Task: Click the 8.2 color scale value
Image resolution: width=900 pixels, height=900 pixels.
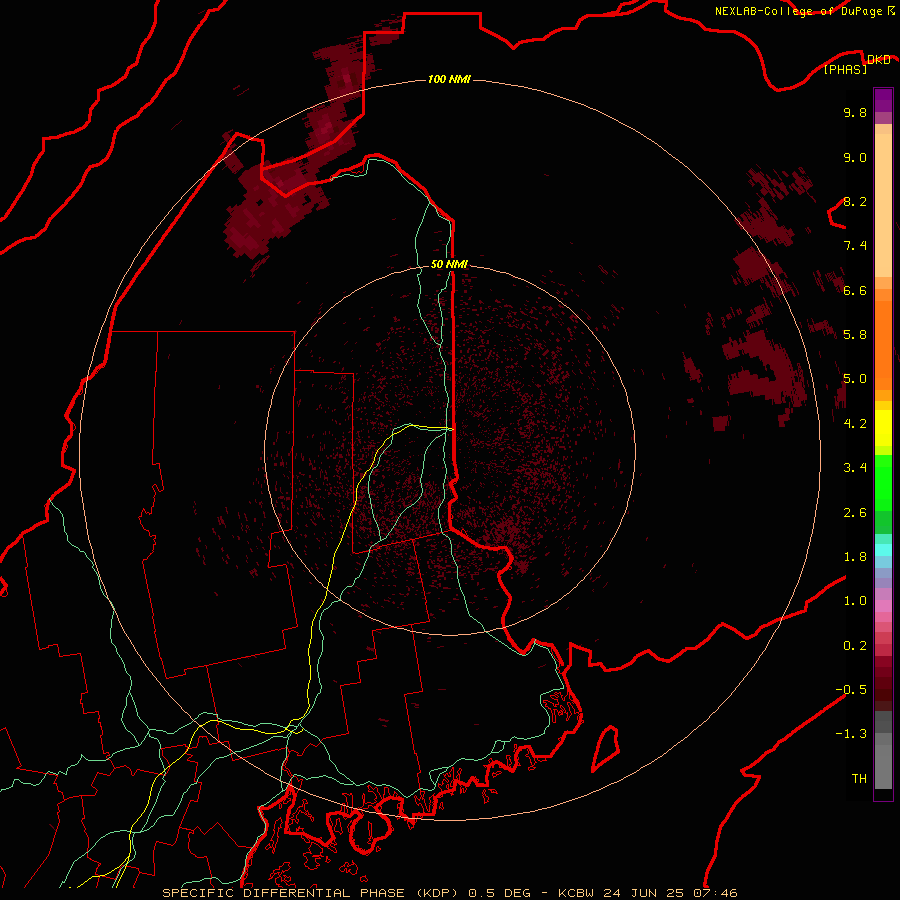Action: 855,201
